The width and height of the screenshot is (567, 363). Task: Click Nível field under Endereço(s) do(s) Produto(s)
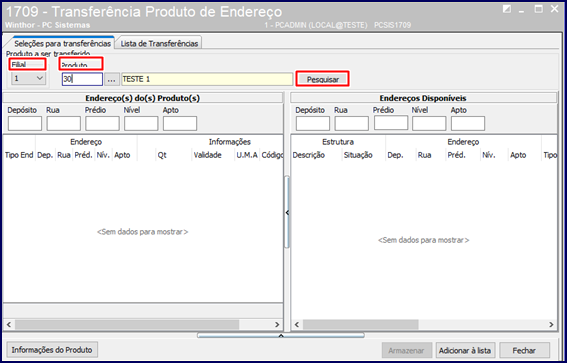[141, 123]
